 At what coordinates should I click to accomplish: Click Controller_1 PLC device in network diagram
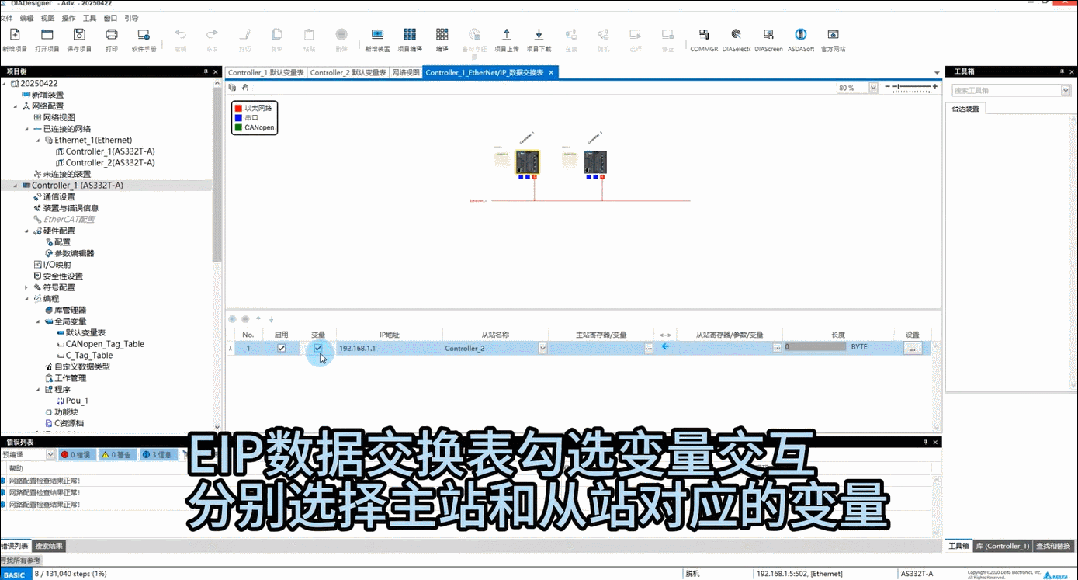[x=527, y=162]
